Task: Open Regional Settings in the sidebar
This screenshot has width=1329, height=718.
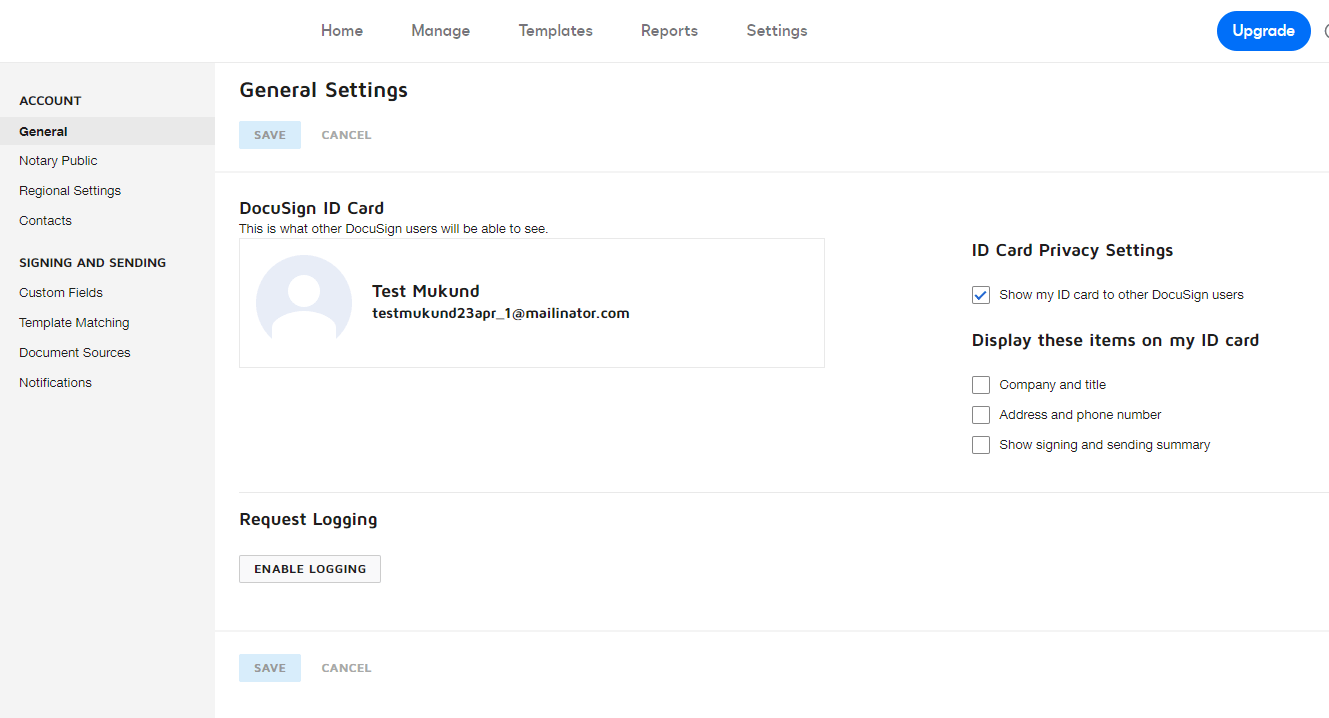Action: 70,191
